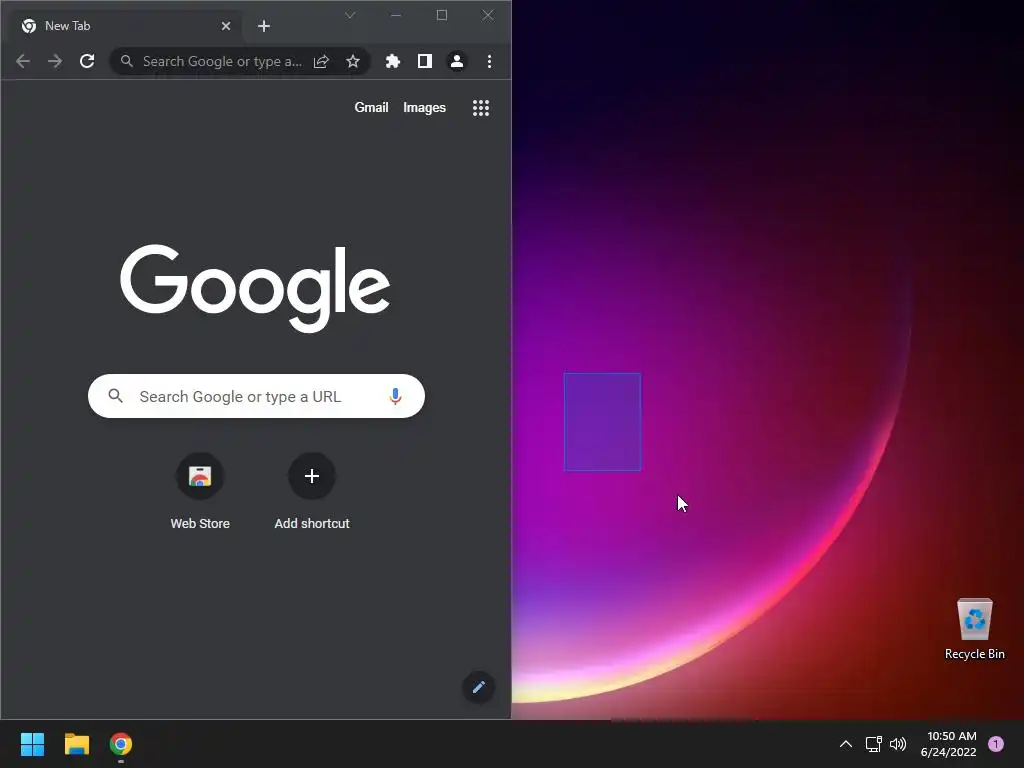
Task: Click the Google logo
Action: coord(255,288)
